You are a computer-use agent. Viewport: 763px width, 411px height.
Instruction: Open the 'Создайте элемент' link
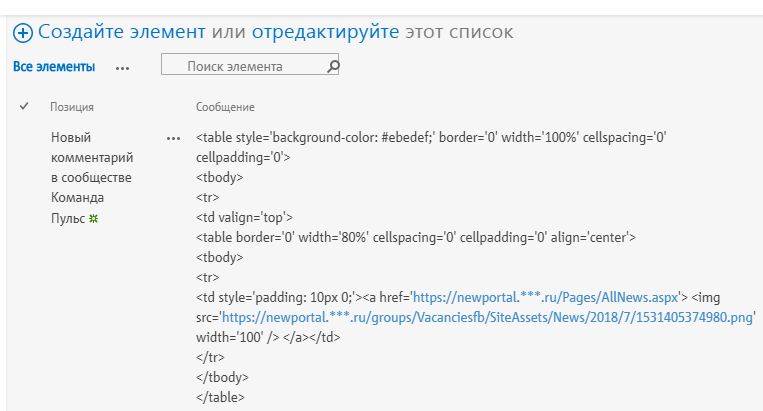pos(123,33)
